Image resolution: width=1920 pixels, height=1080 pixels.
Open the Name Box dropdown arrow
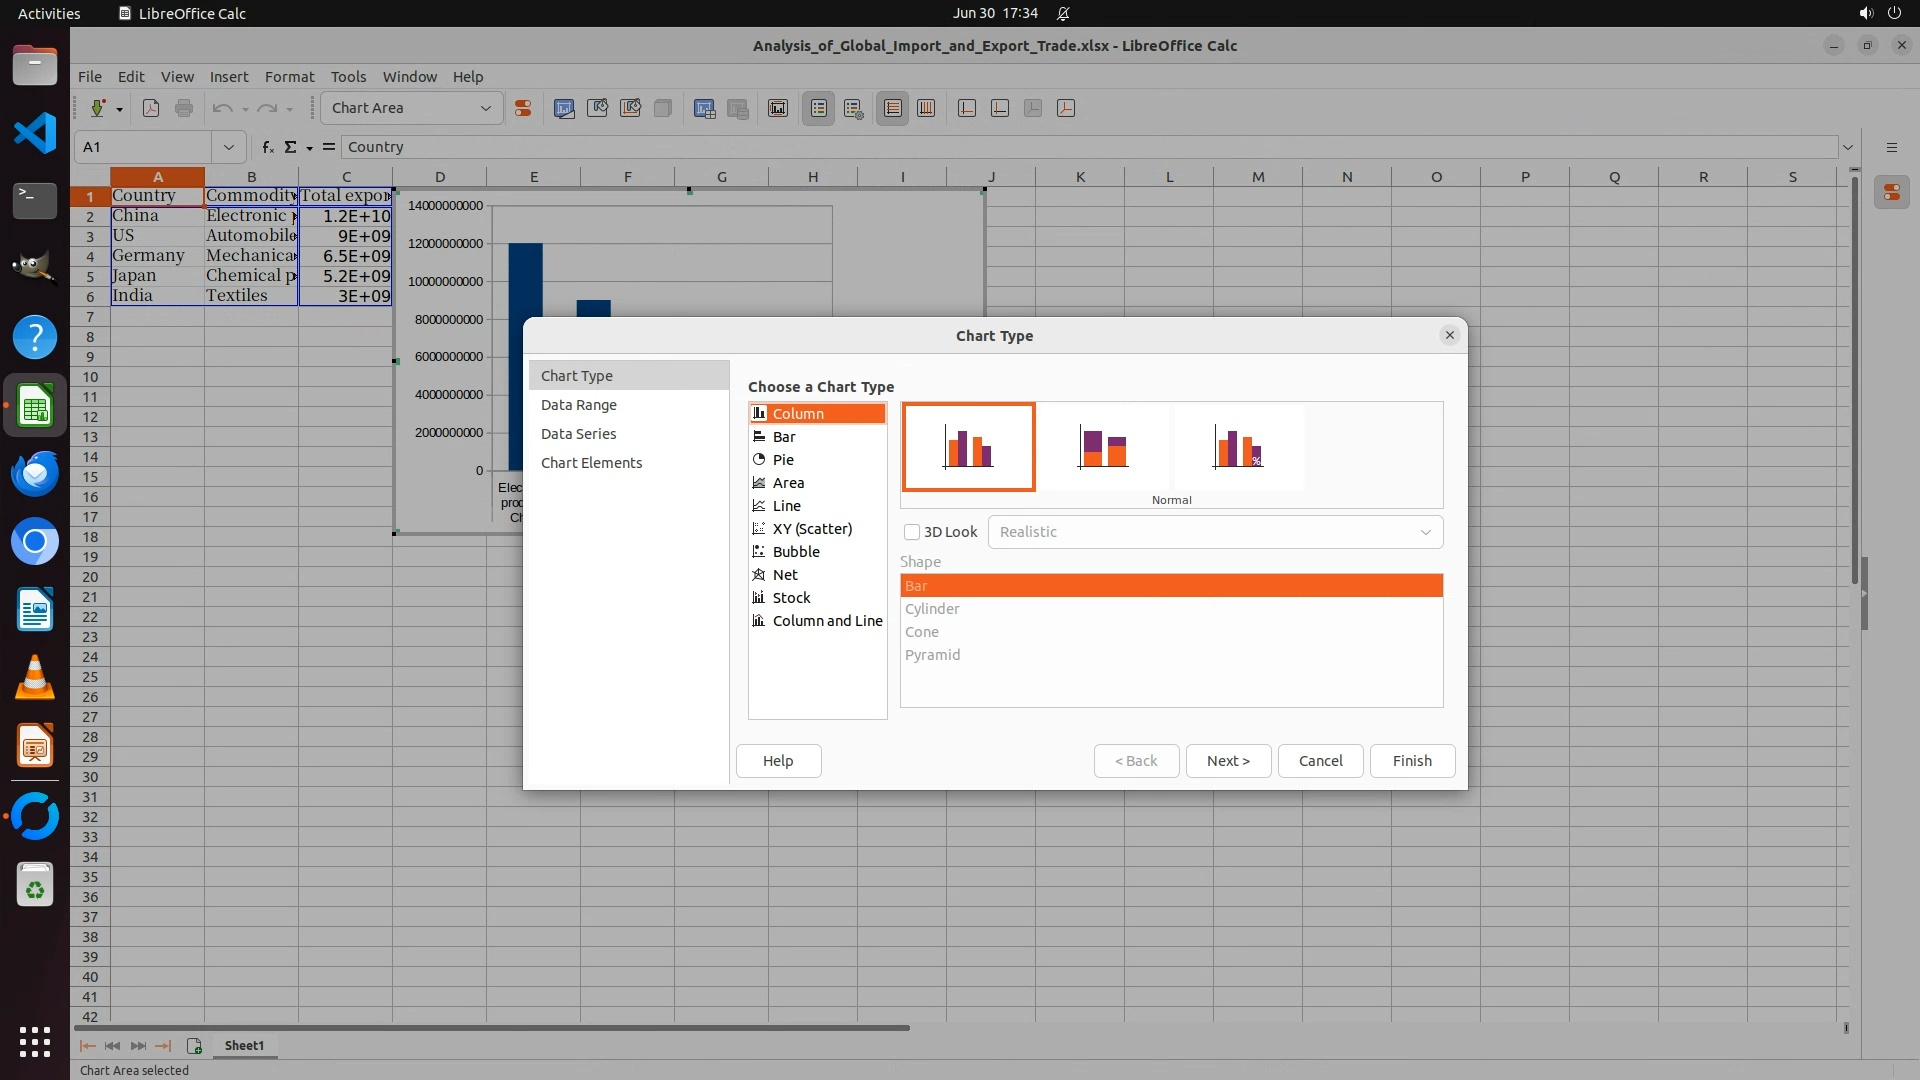coord(228,147)
